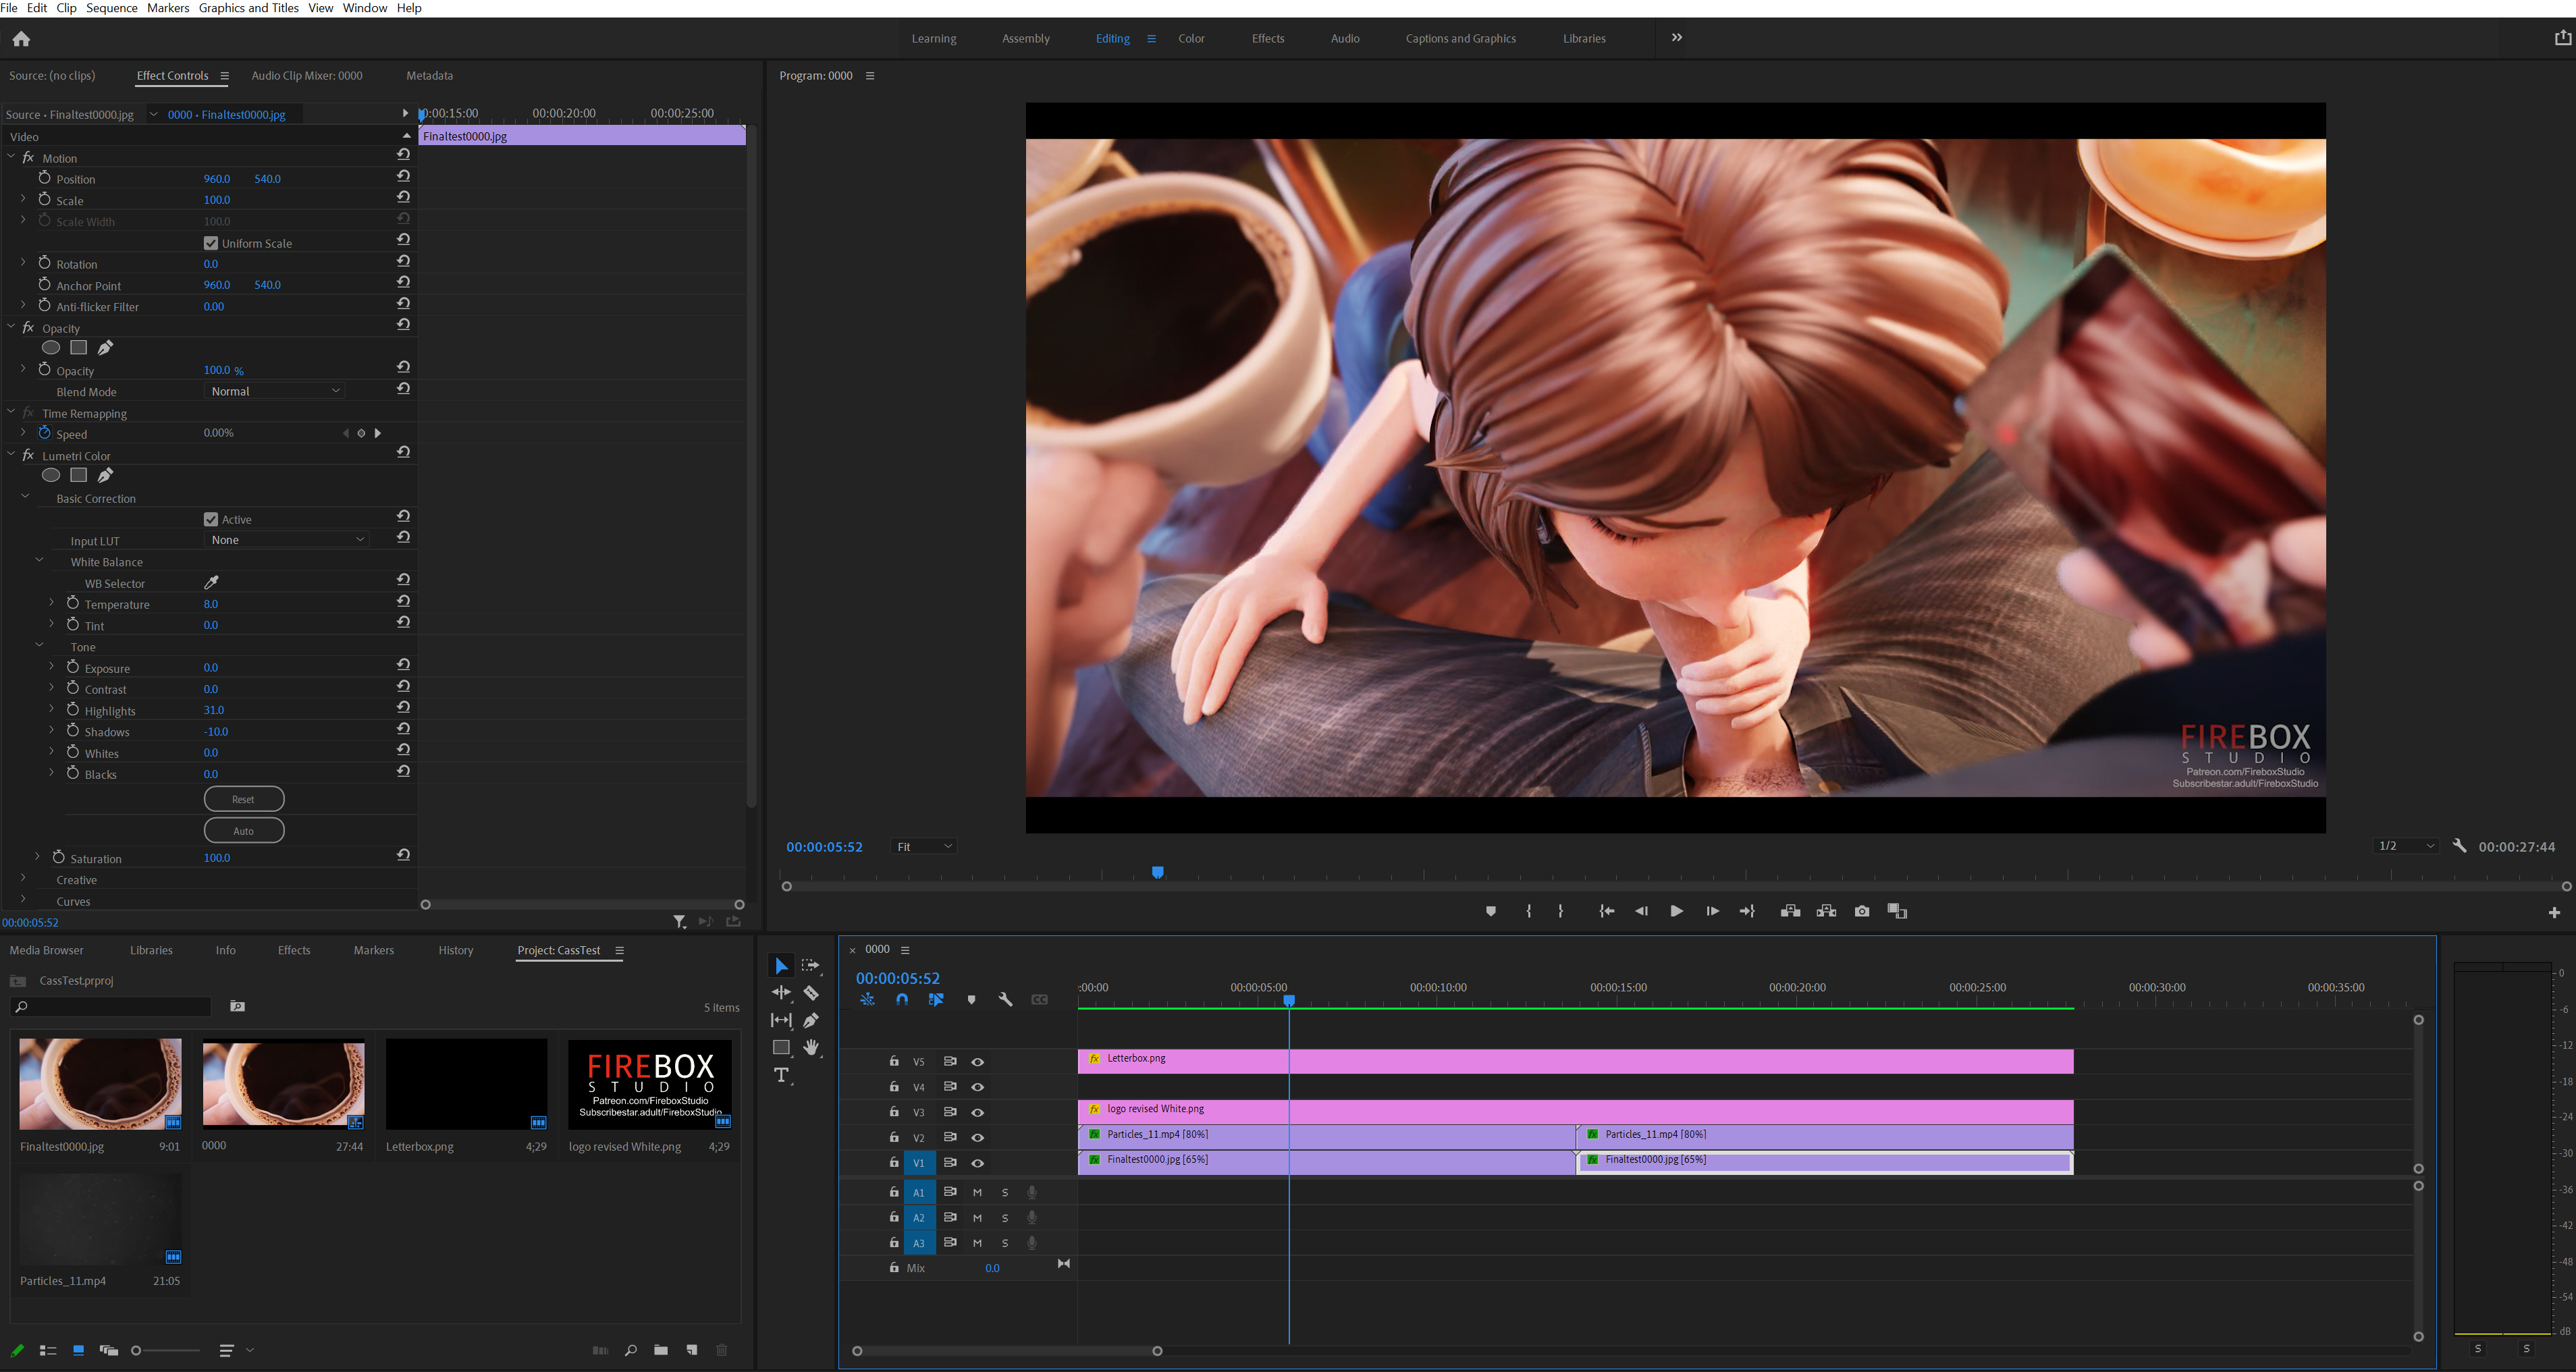The width and height of the screenshot is (2576, 1372).
Task: Pick the Type tool
Action: (x=781, y=1075)
